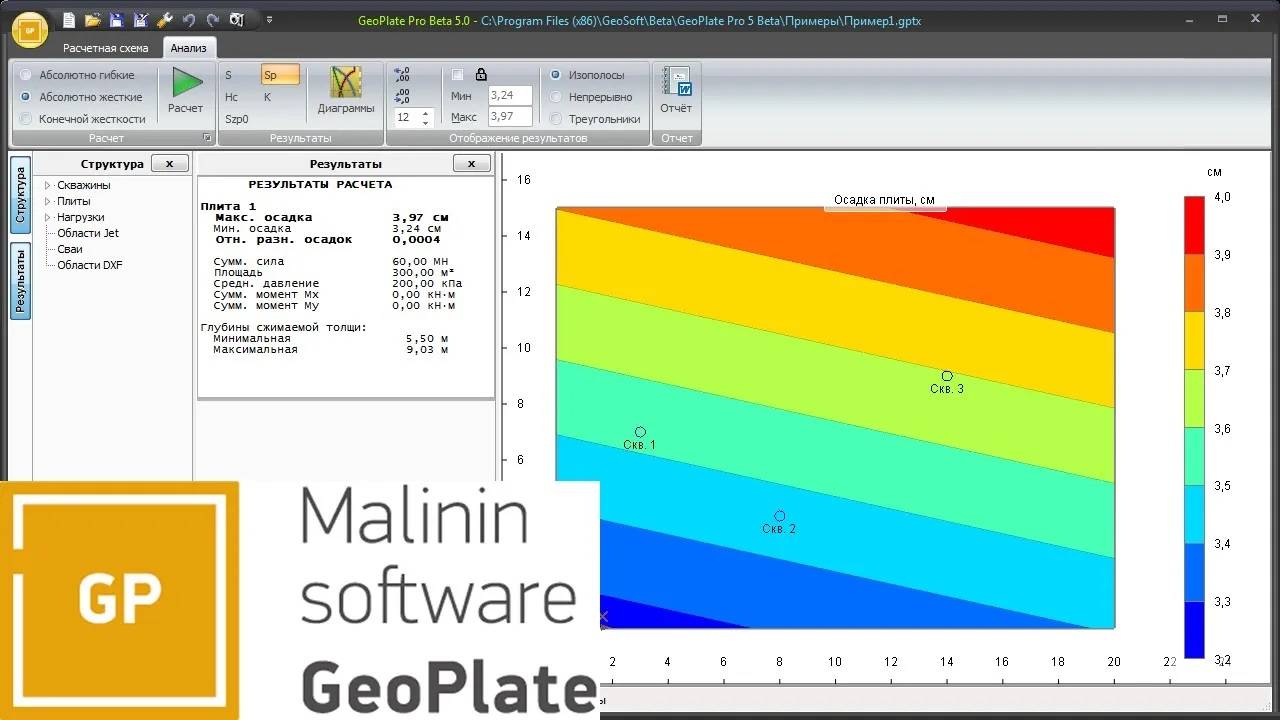Show the Hc result type
This screenshot has height=720, width=1280.
[x=231, y=97]
